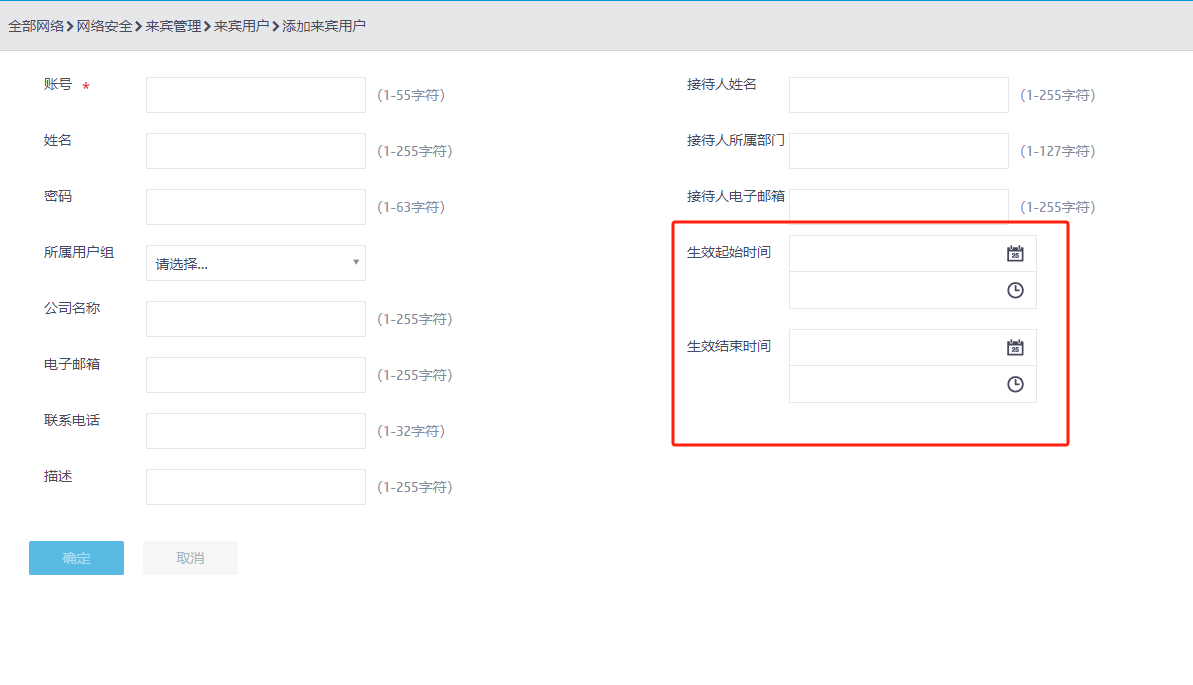1193x685 pixels.
Task: Focus the 联系电话 input field
Action: [x=256, y=431]
